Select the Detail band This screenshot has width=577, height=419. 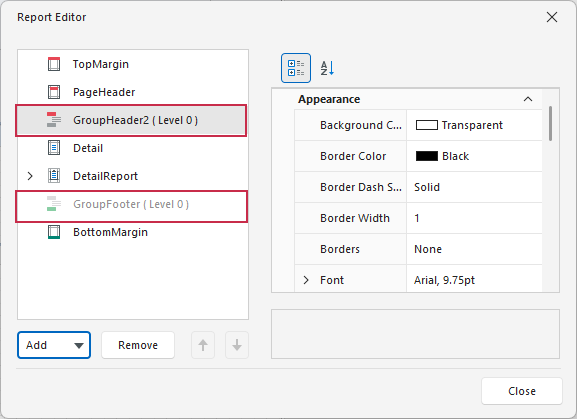(x=133, y=148)
